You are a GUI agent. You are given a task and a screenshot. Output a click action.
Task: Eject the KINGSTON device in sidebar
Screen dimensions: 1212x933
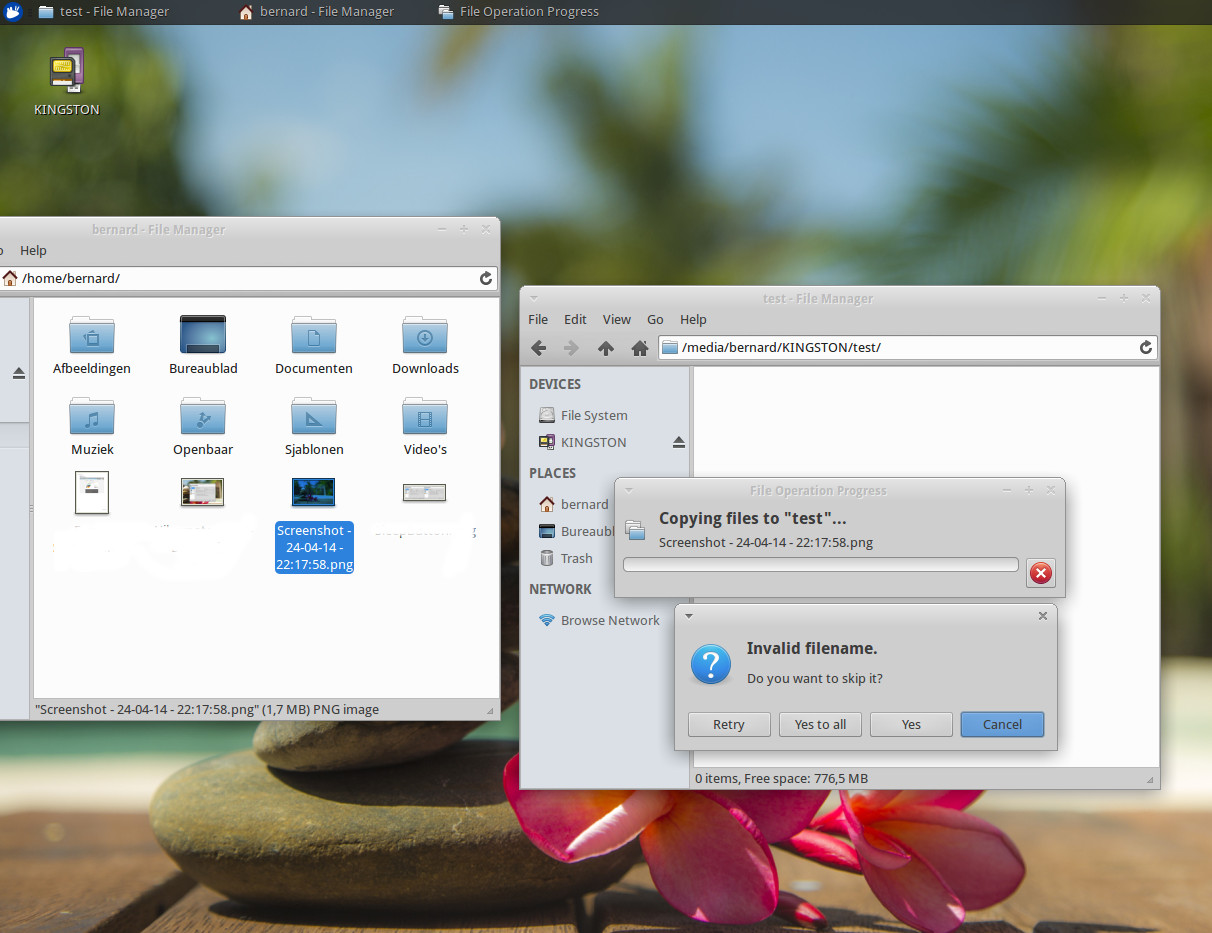679,442
